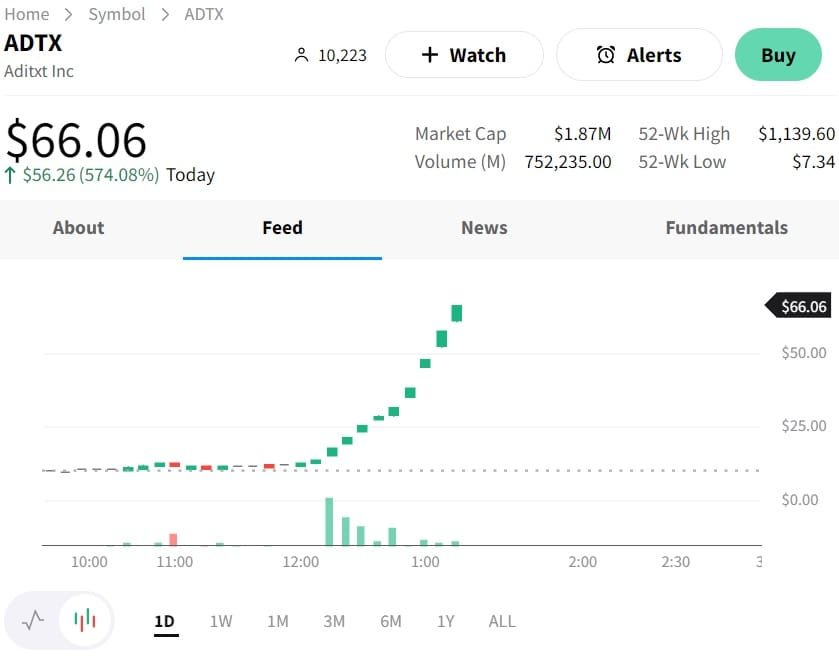The width and height of the screenshot is (839, 656).
Task: Choose the 3M chart range
Action: point(334,621)
